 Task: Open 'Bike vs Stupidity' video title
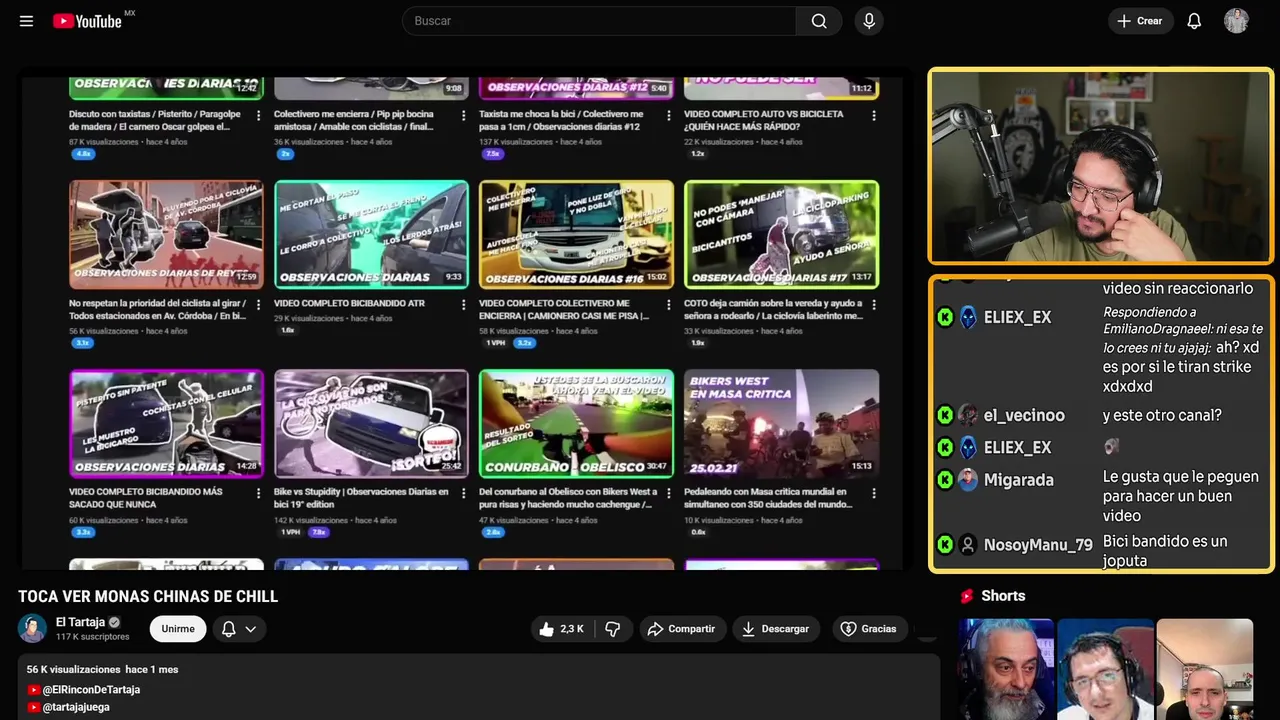point(361,498)
